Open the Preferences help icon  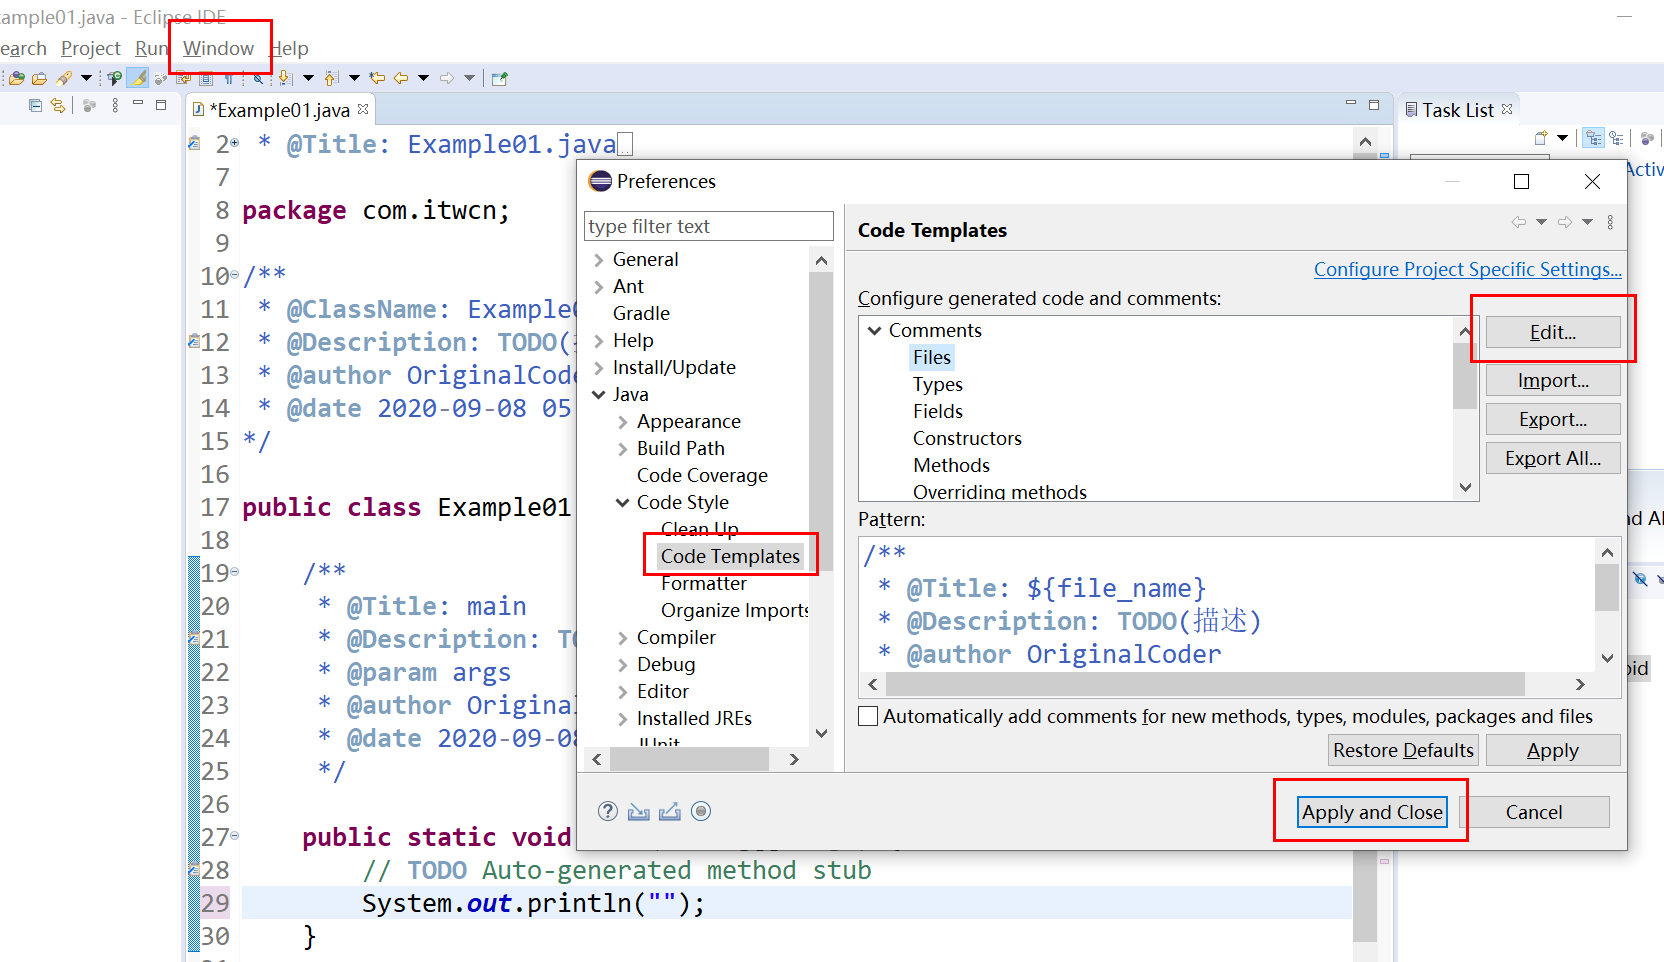click(608, 811)
